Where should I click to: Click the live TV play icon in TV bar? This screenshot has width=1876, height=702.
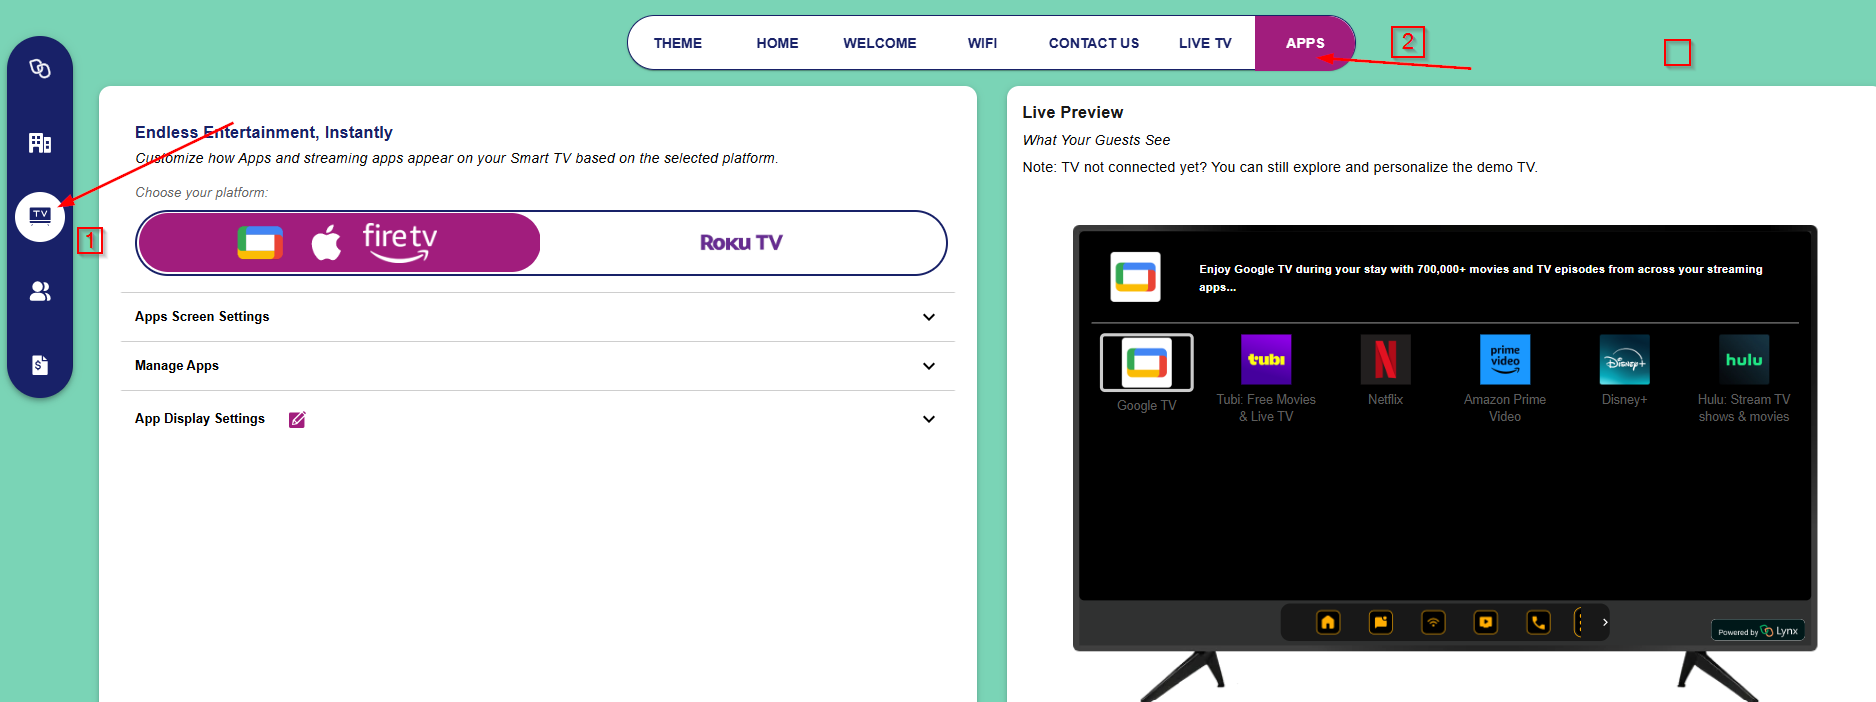click(x=1486, y=622)
